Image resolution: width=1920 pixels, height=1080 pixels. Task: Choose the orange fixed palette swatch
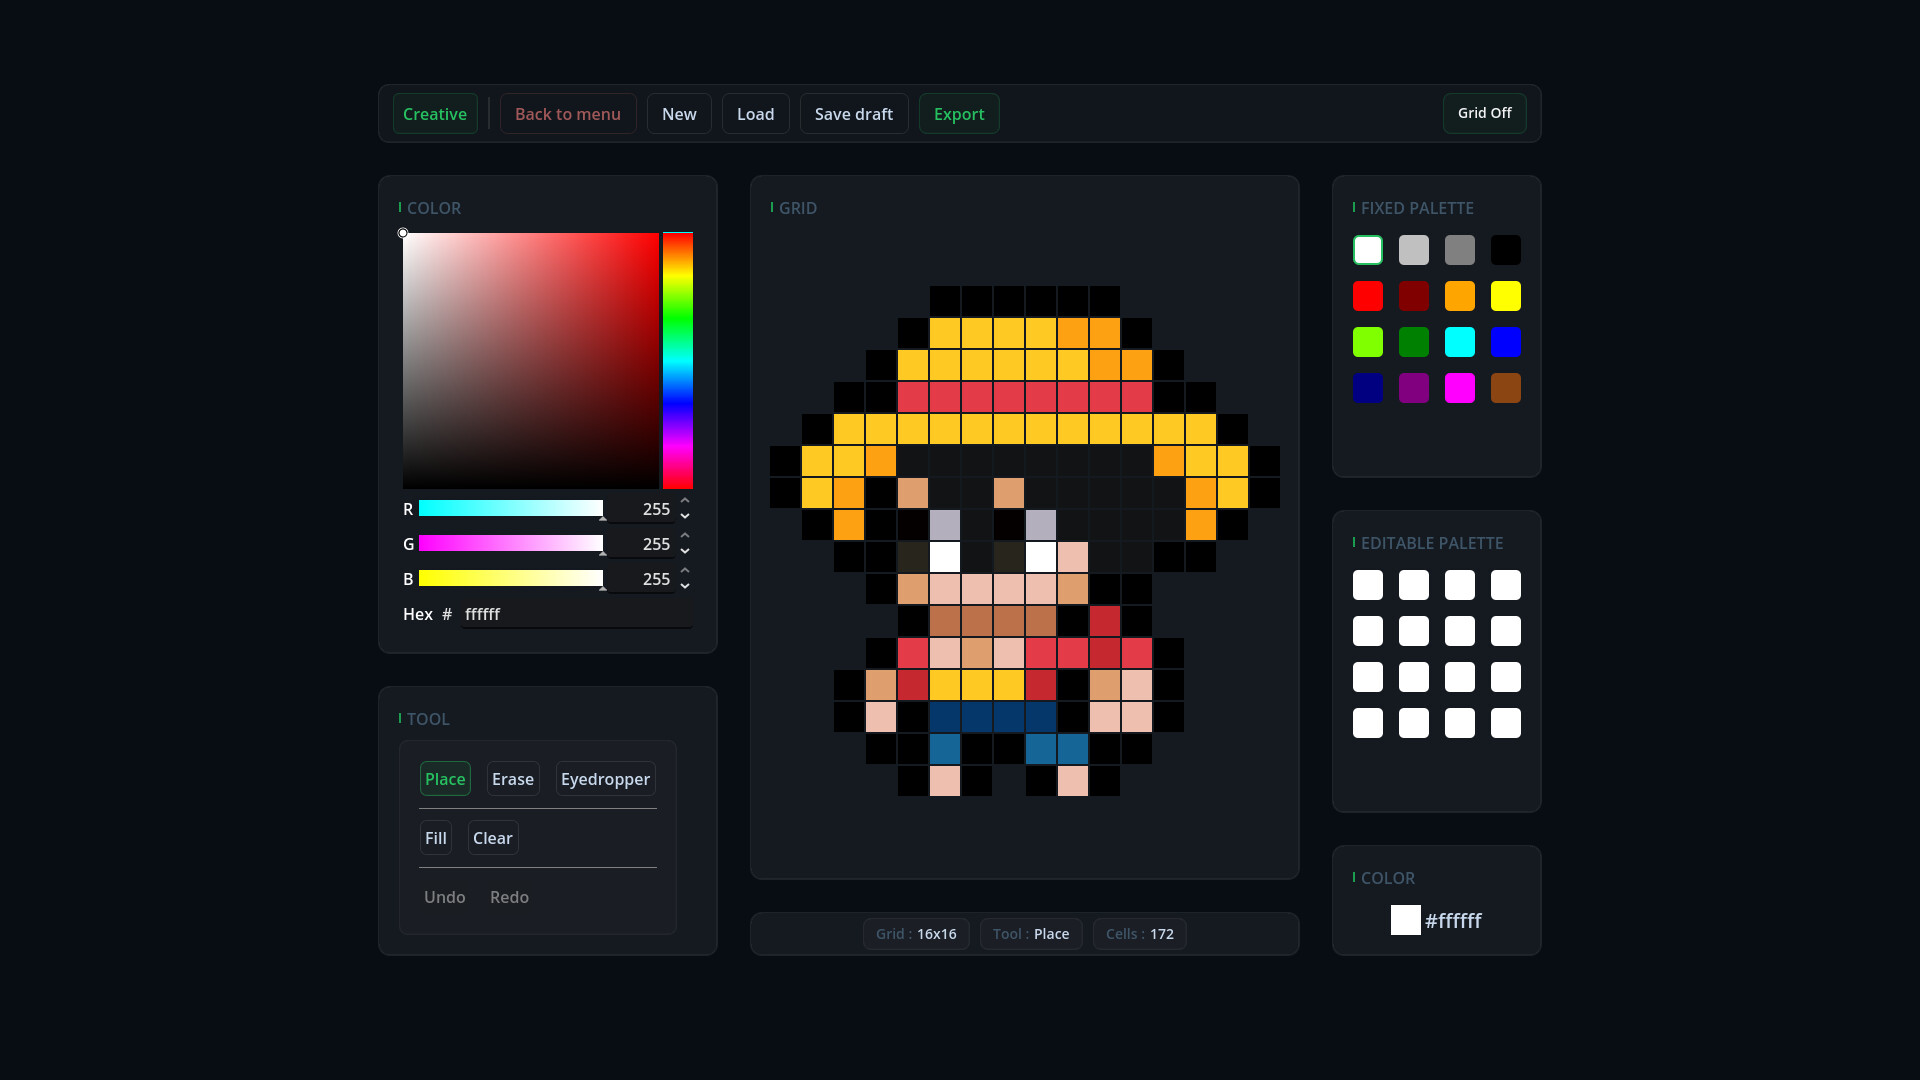[1459, 296]
